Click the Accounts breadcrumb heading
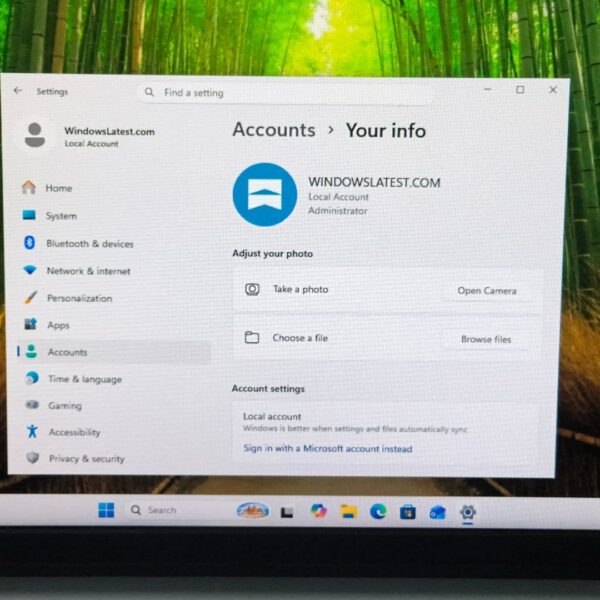 (274, 129)
